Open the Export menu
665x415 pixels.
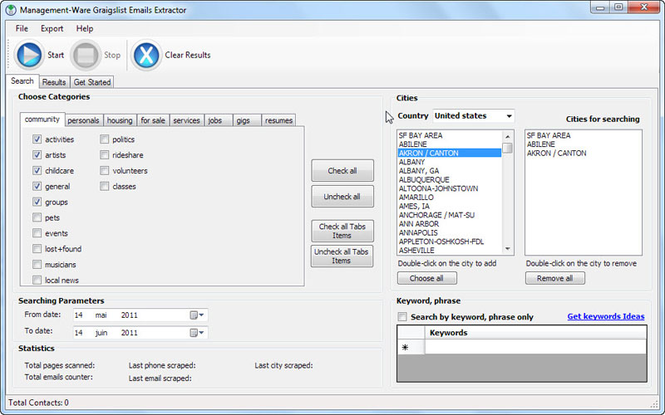click(52, 28)
